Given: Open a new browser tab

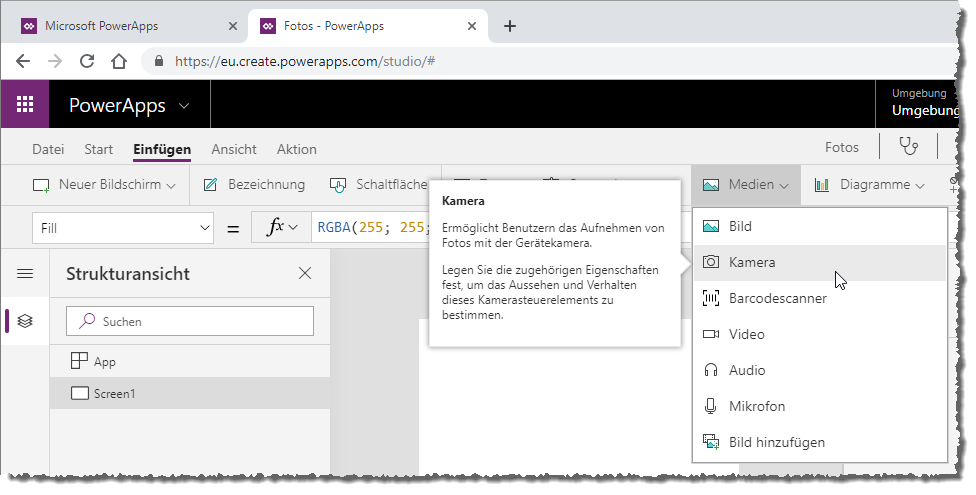Looking at the screenshot, I should click(510, 26).
